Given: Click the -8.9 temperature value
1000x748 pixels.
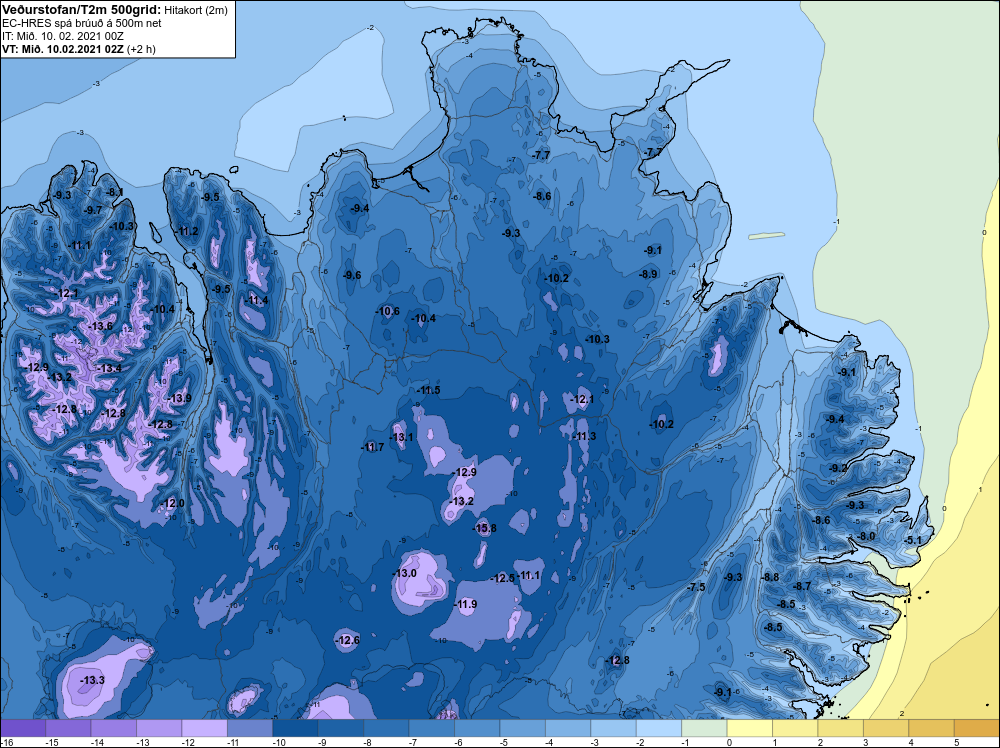Looking at the screenshot, I should point(648,274).
